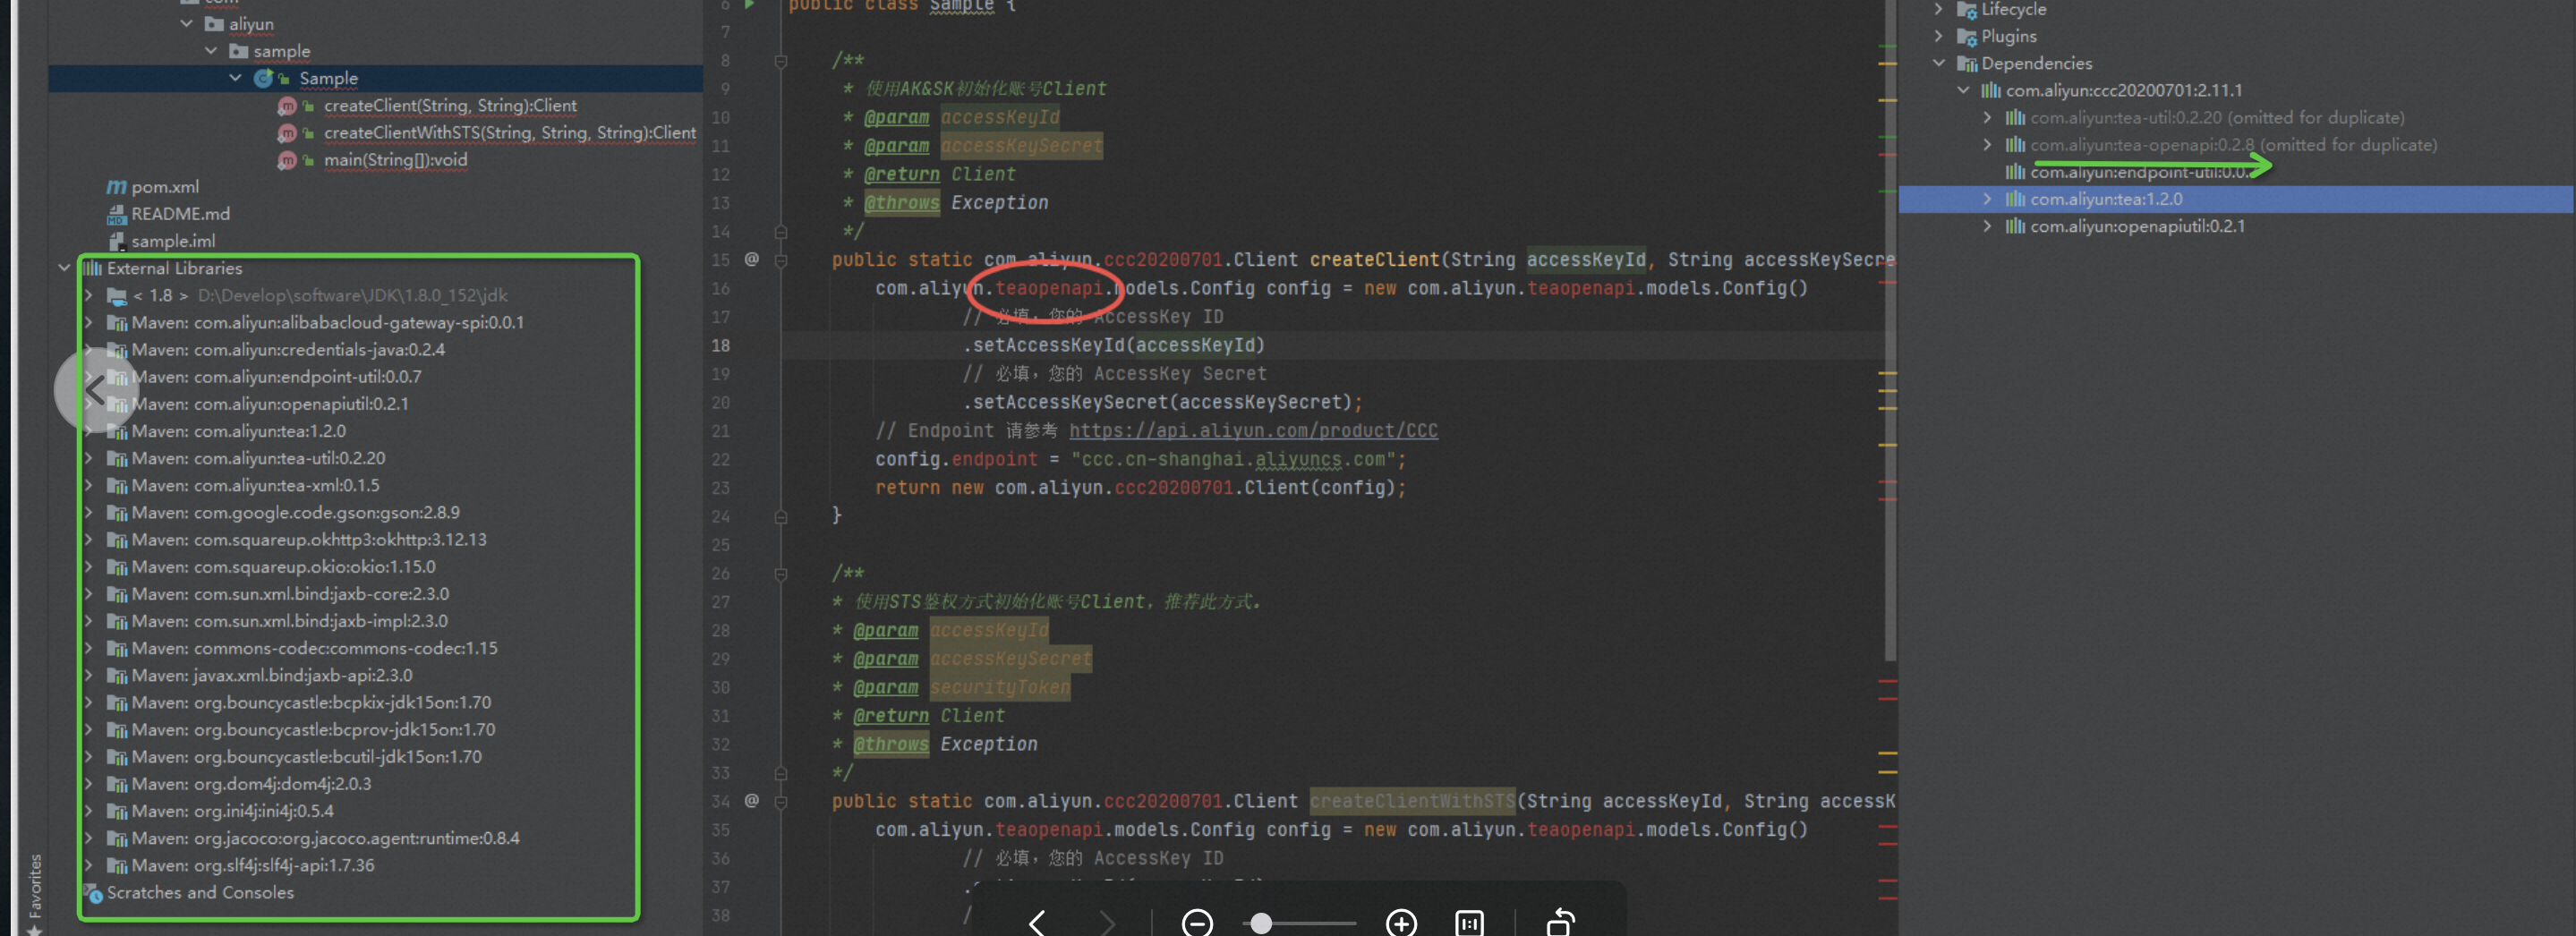
Task: Click the main method icon
Action: (x=287, y=159)
